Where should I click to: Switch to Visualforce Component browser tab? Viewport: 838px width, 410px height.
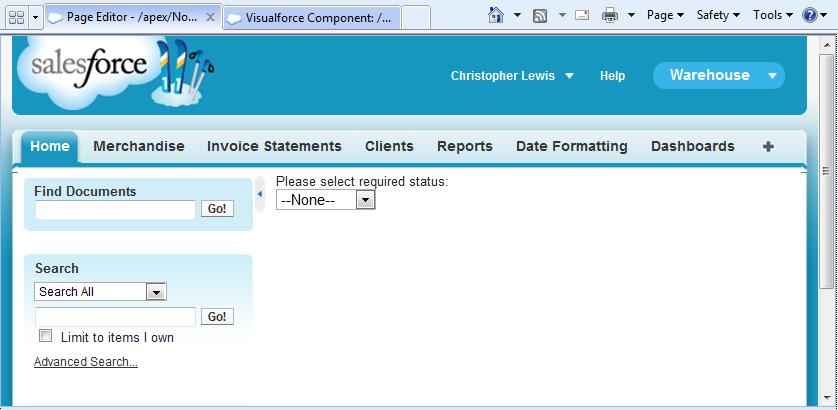[312, 18]
